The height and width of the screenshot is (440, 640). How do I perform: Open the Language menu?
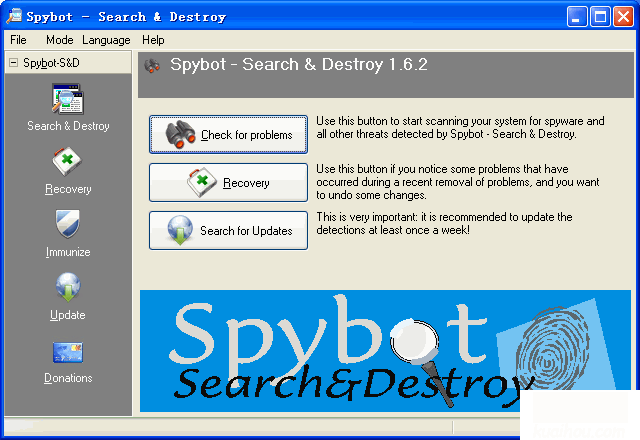click(x=106, y=40)
